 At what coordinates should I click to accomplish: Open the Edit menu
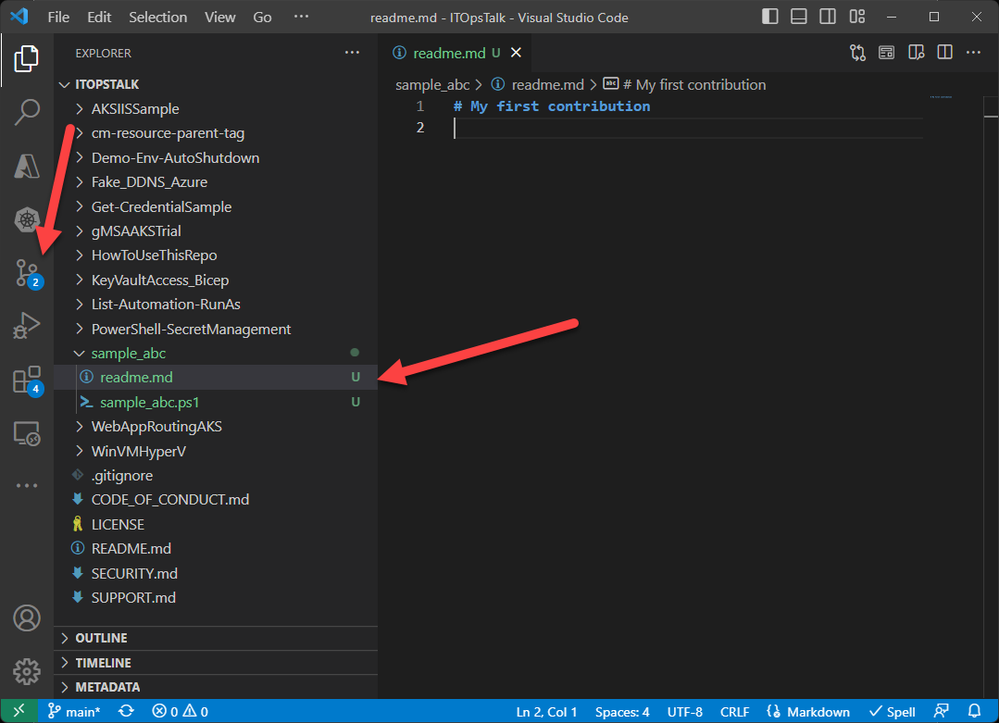[x=99, y=17]
